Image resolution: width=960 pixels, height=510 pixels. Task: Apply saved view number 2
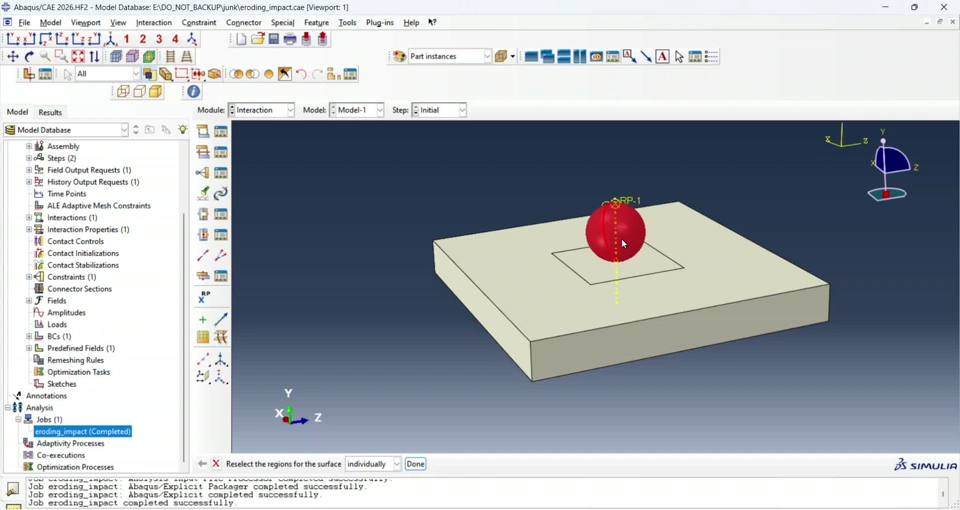tap(143, 39)
